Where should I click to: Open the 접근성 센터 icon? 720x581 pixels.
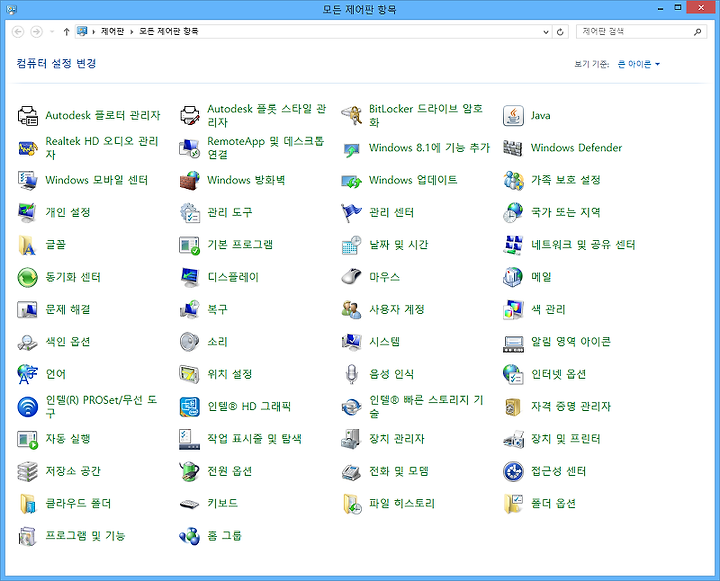click(513, 472)
